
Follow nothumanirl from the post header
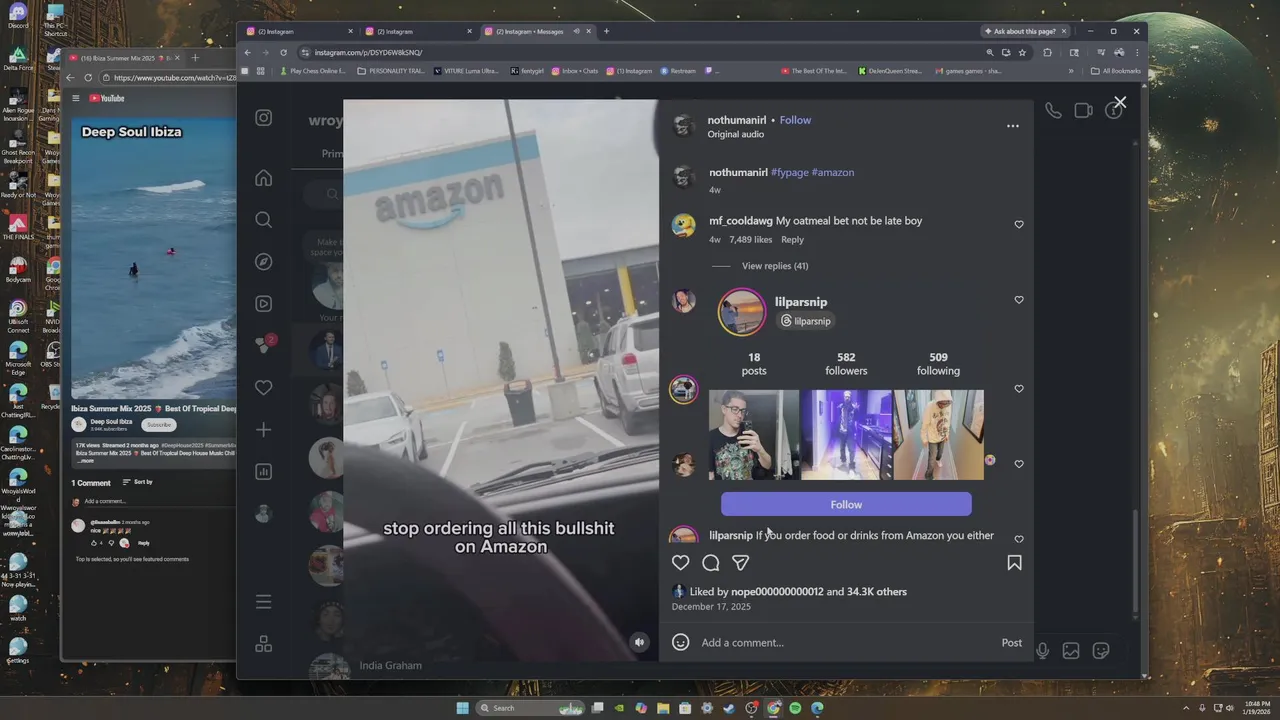coord(795,120)
